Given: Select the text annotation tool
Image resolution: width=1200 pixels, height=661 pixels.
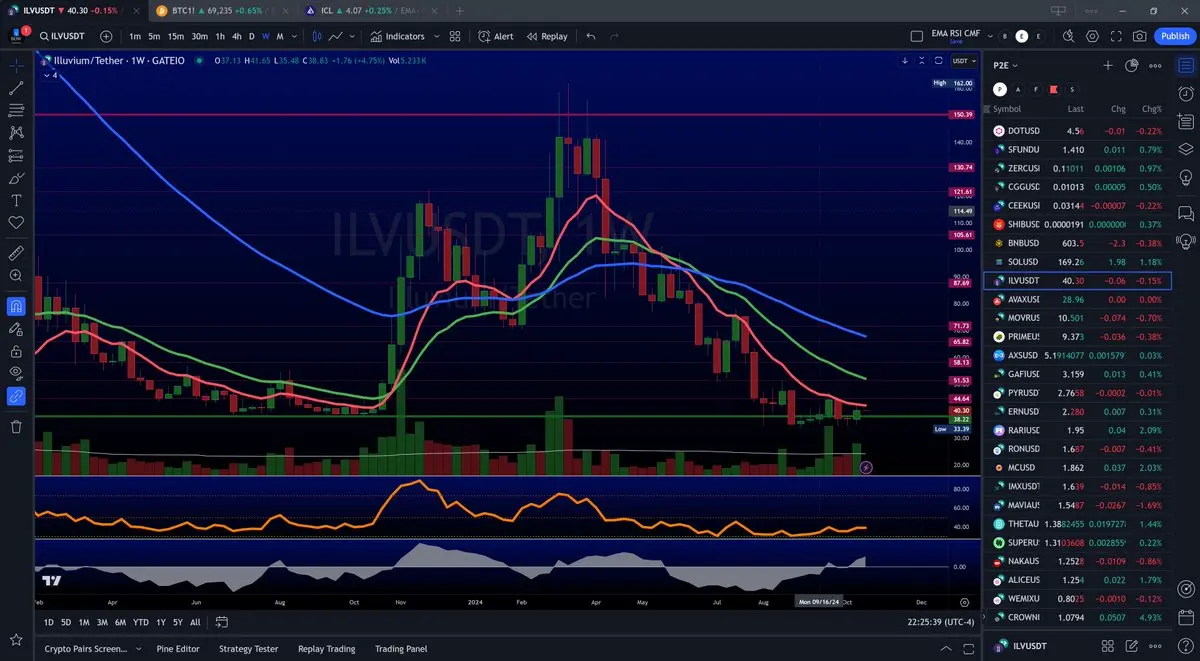Looking at the screenshot, I should pyautogui.click(x=16, y=200).
